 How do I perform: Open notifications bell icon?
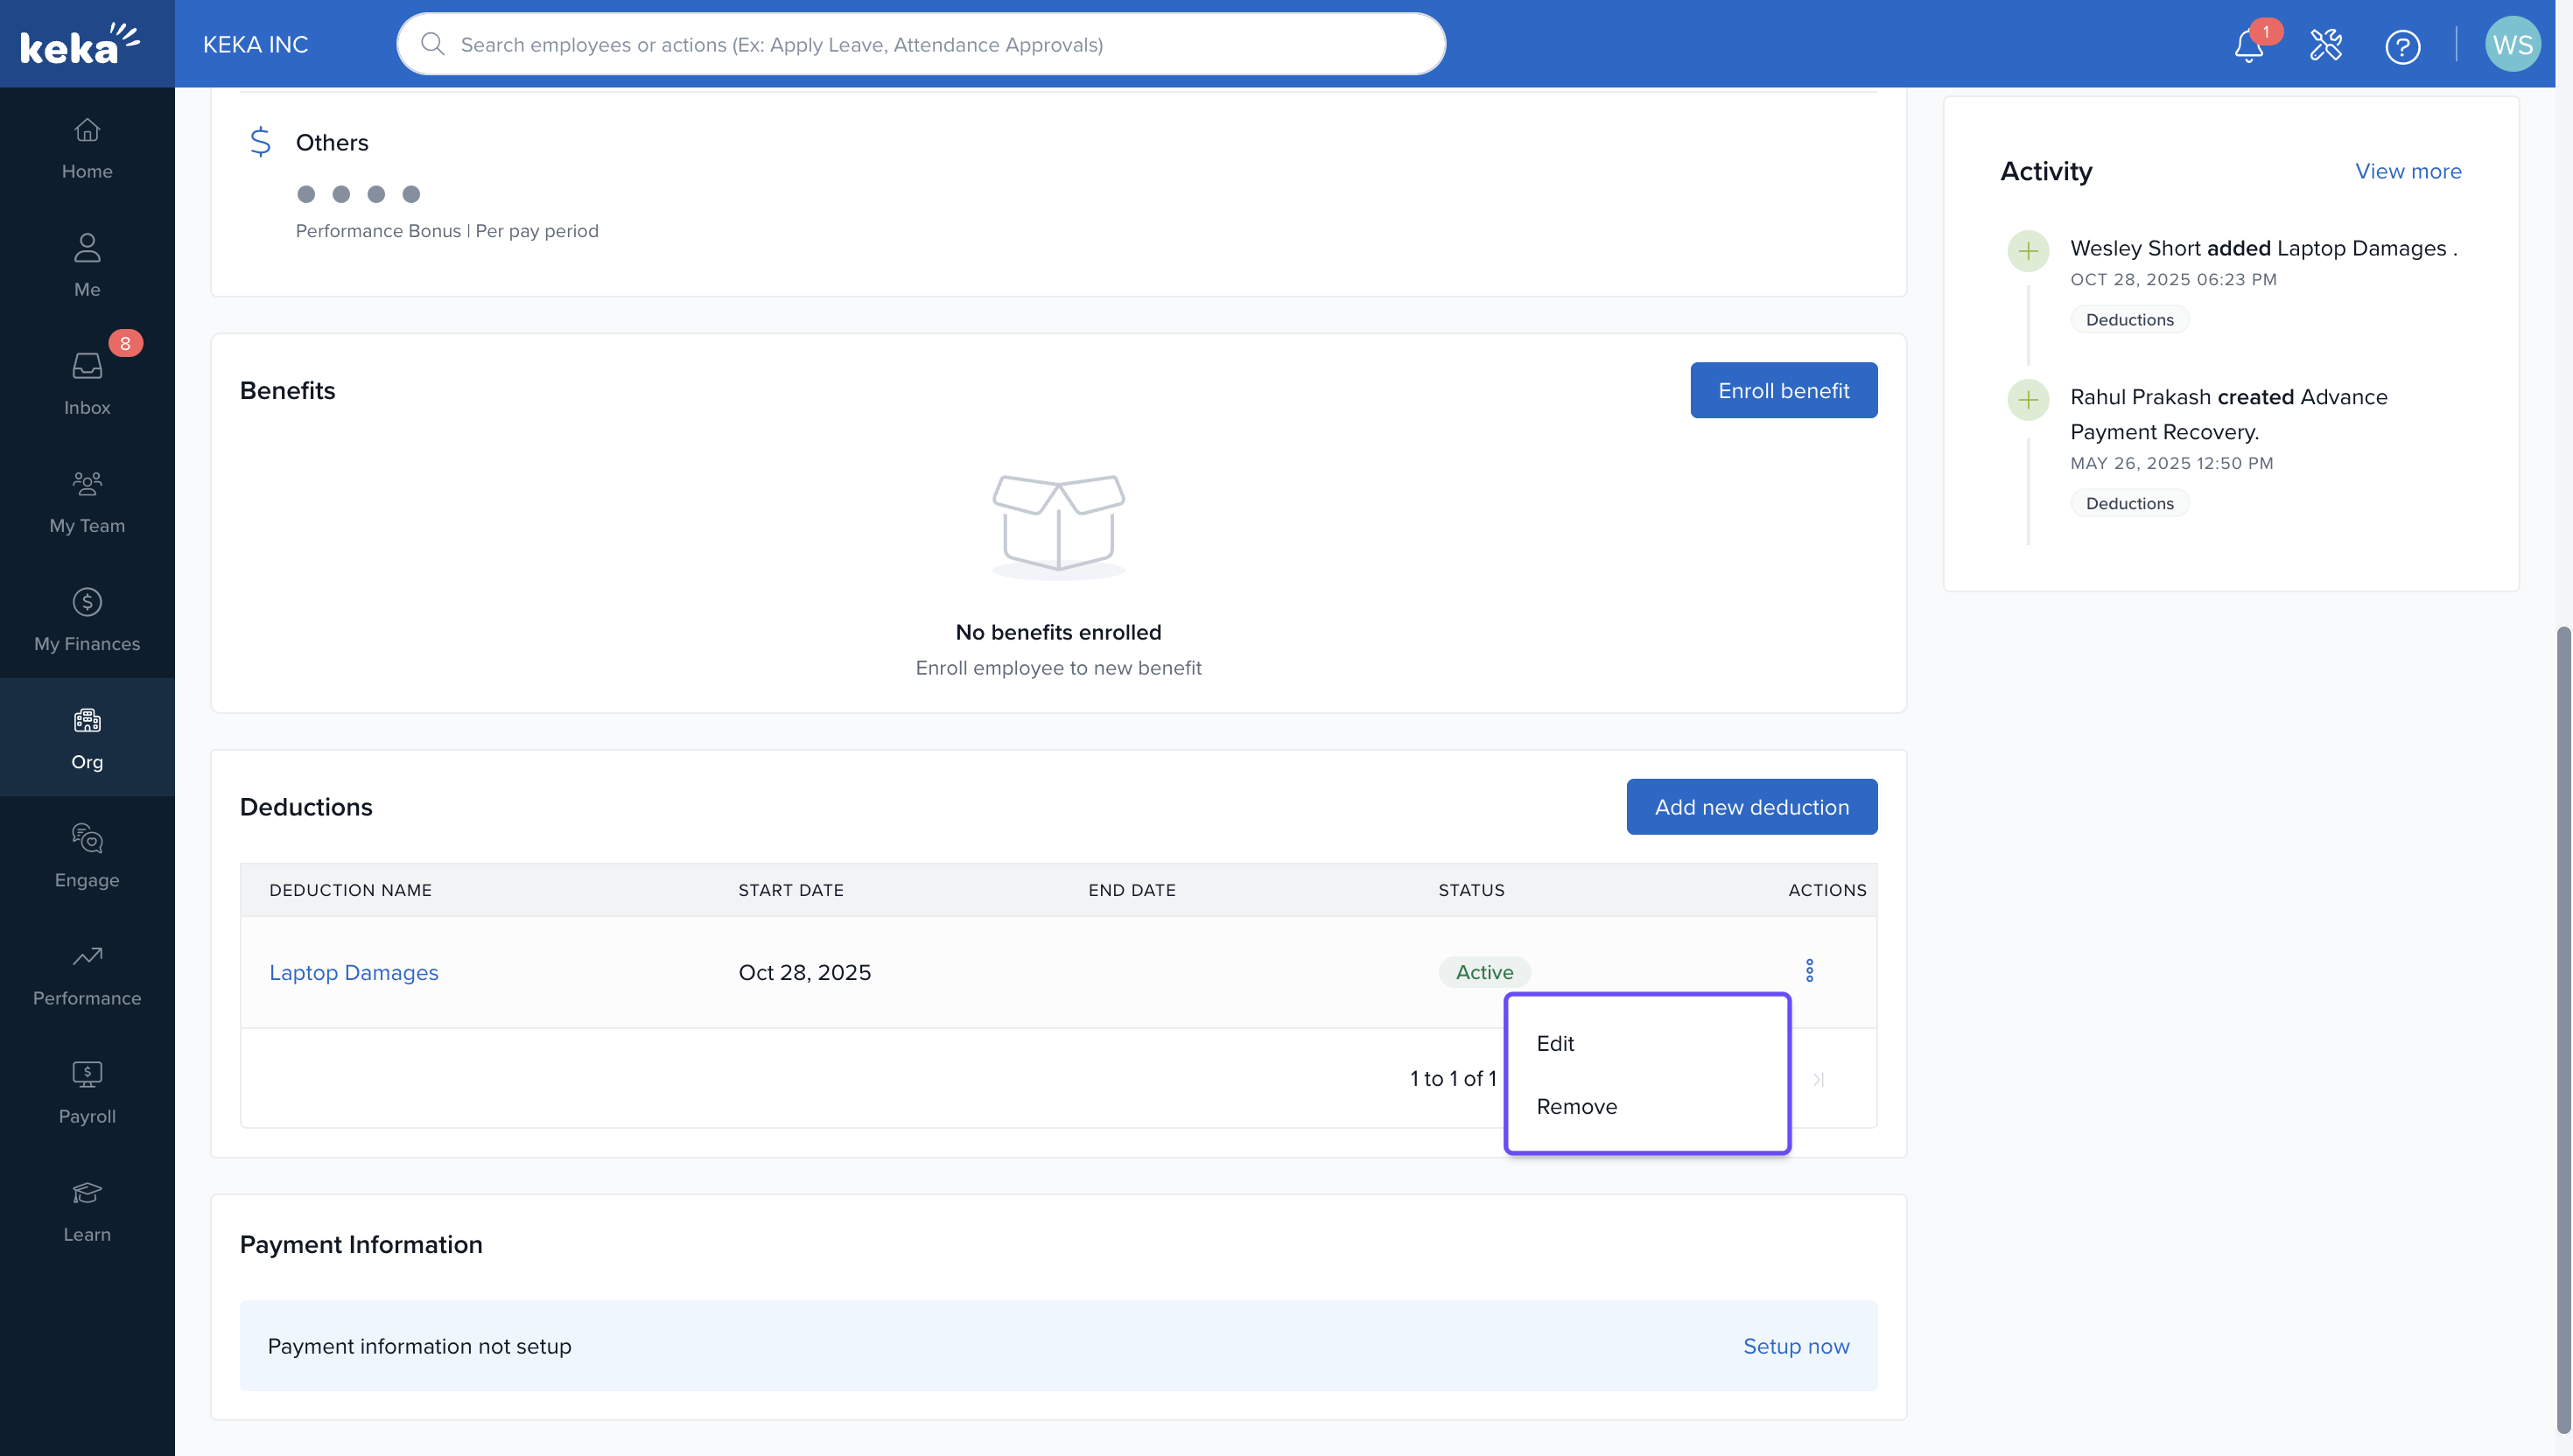click(2248, 46)
